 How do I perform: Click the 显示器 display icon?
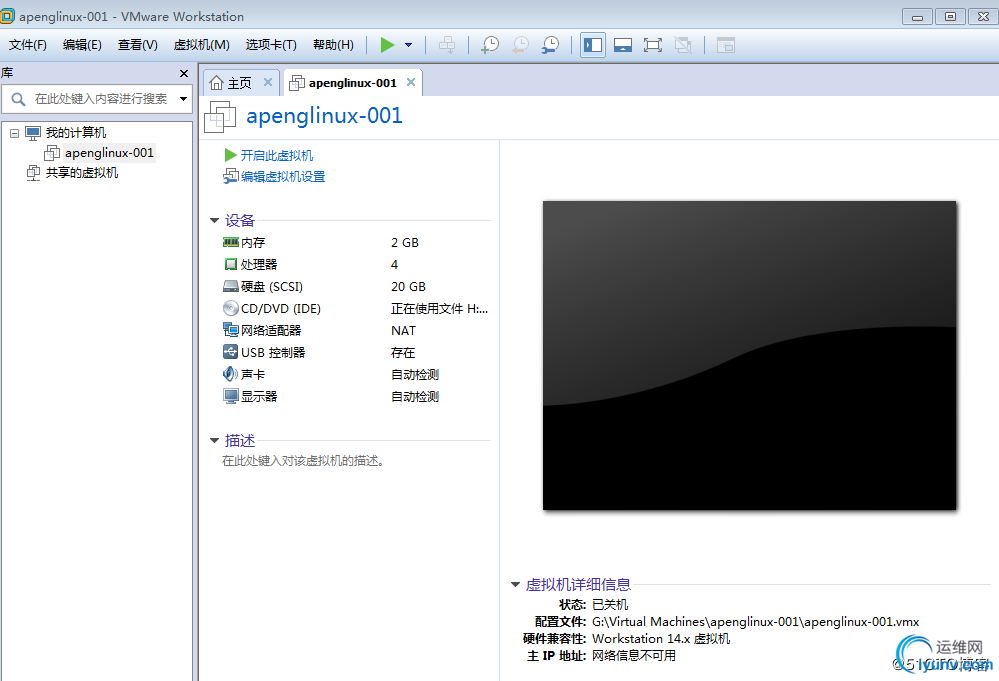pyautogui.click(x=231, y=396)
